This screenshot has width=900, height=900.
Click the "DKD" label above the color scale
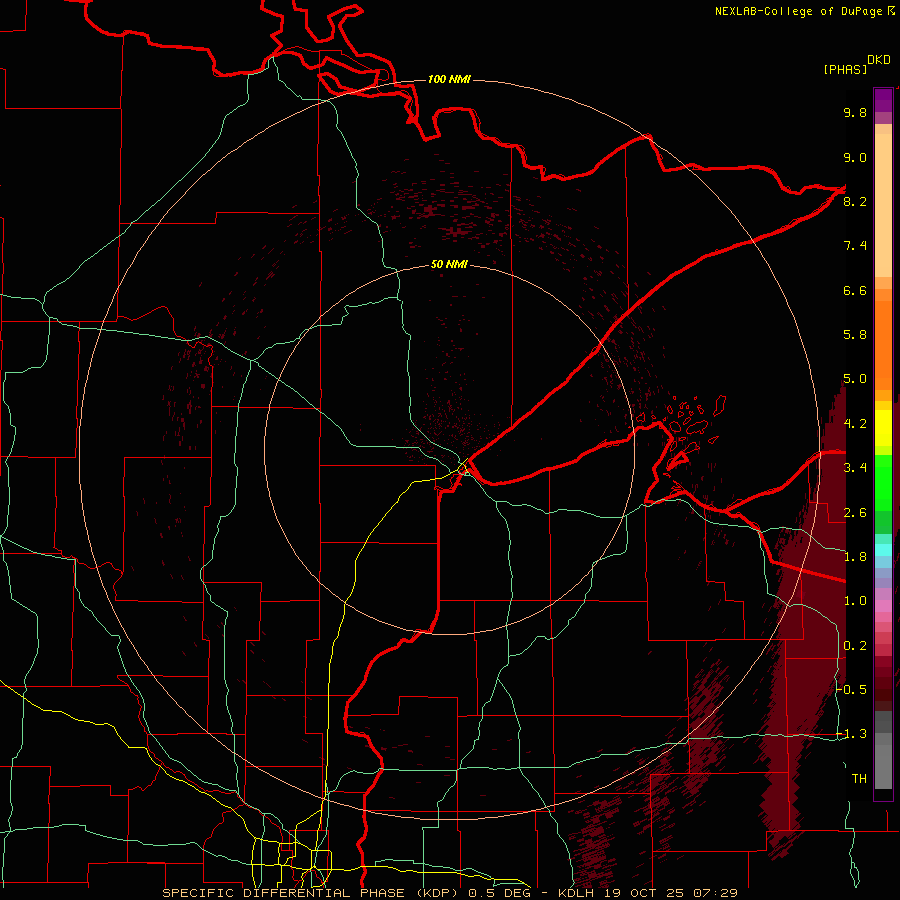point(879,60)
